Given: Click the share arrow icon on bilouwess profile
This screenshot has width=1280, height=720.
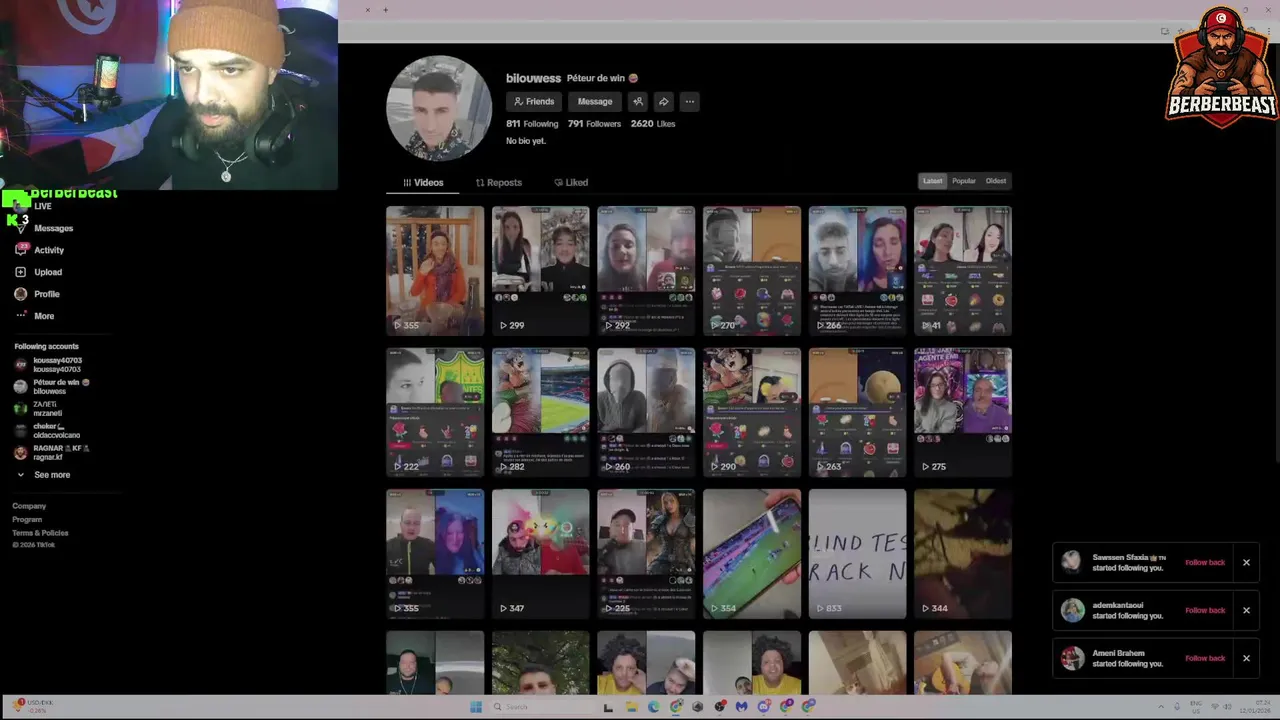Looking at the screenshot, I should [x=663, y=101].
